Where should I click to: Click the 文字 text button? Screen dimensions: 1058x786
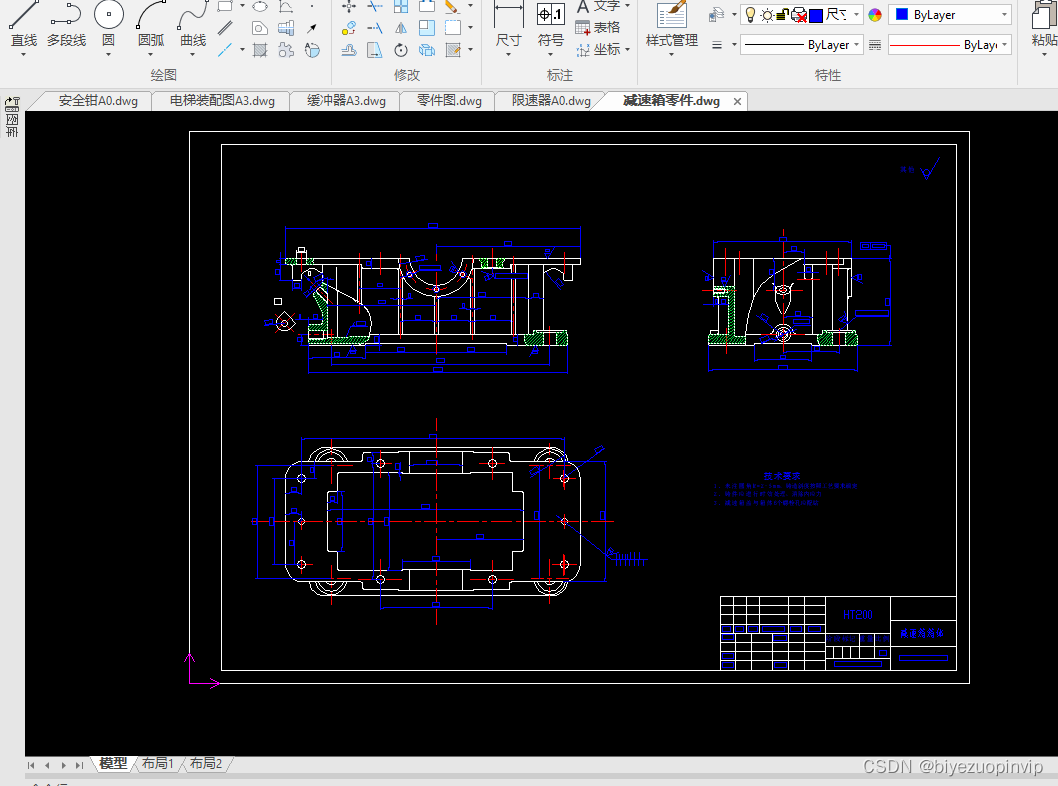599,6
